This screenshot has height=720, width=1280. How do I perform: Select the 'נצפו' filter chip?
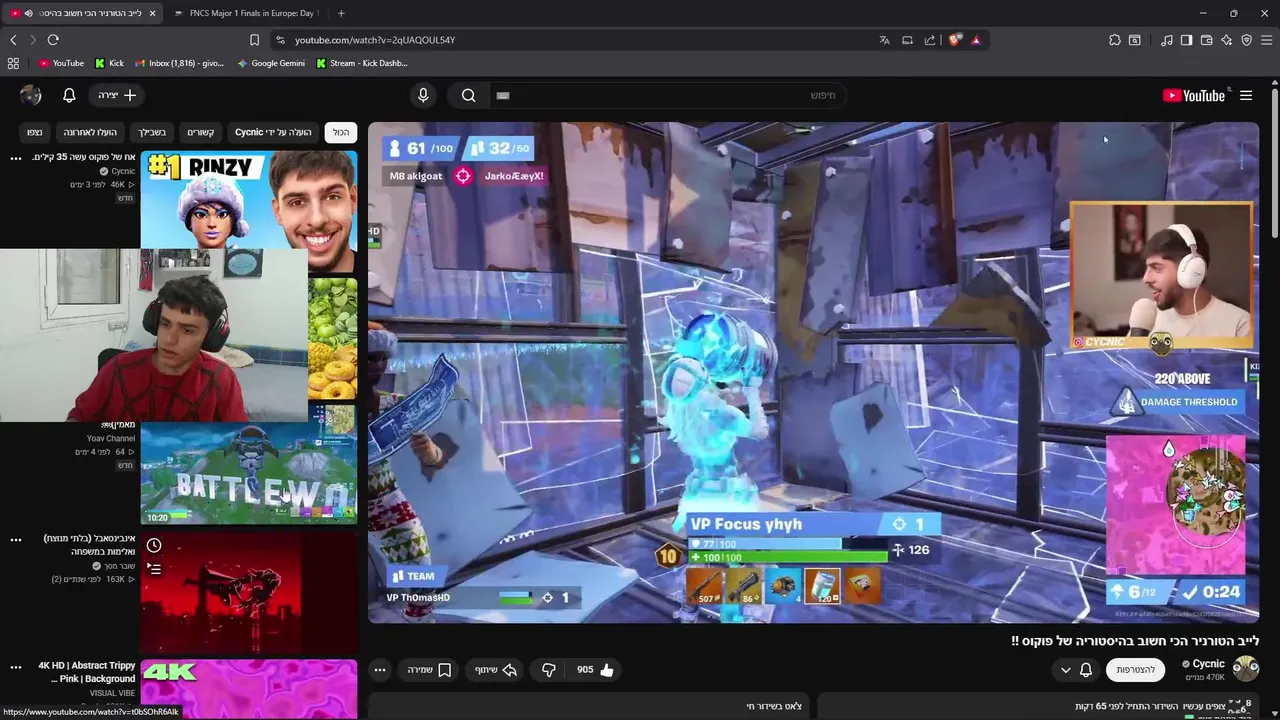click(x=35, y=132)
